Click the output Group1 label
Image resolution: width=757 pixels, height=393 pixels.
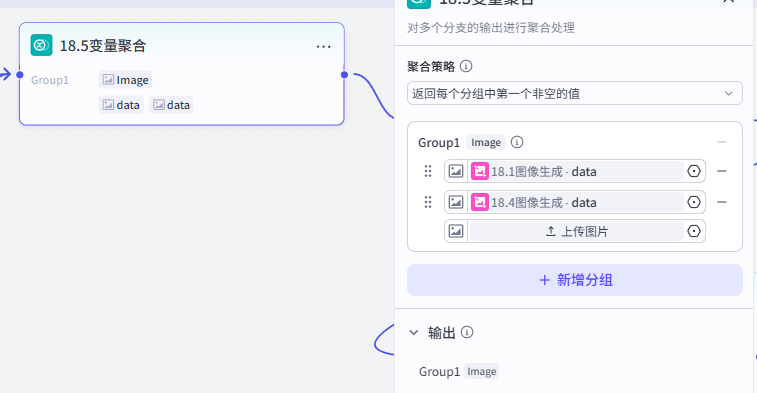pyautogui.click(x=439, y=372)
